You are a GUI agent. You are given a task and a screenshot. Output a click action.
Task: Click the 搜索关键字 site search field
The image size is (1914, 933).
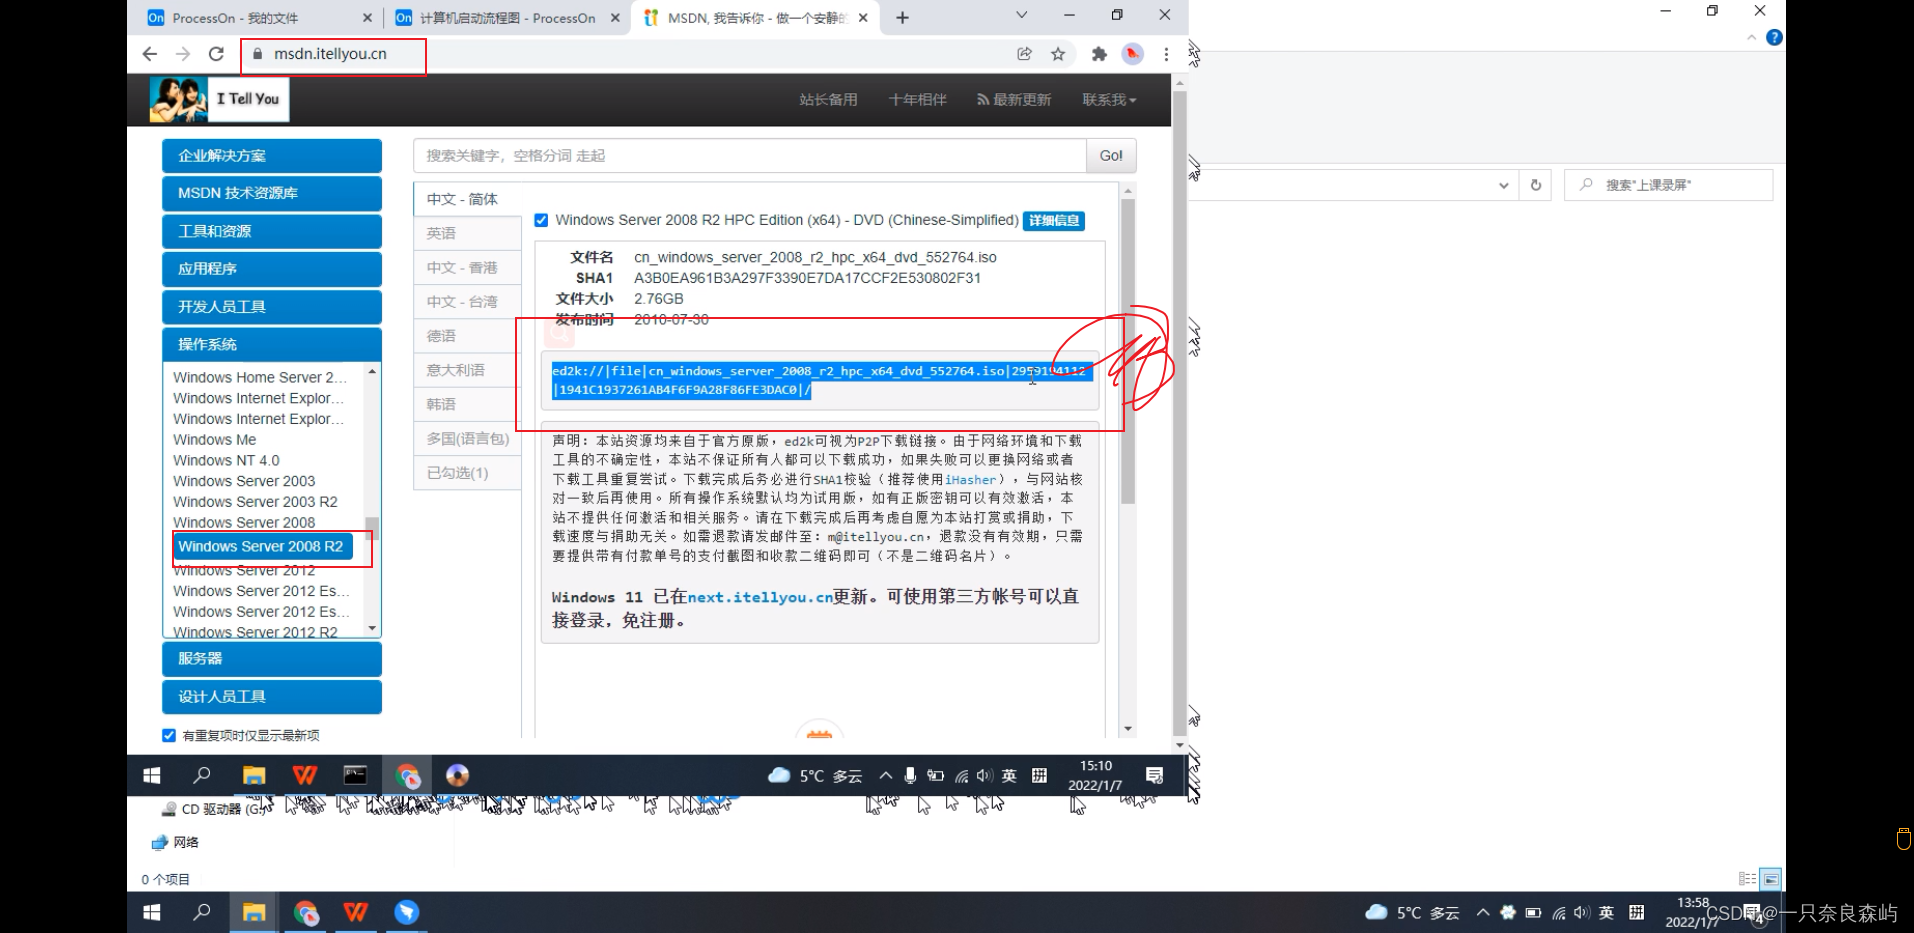click(749, 156)
